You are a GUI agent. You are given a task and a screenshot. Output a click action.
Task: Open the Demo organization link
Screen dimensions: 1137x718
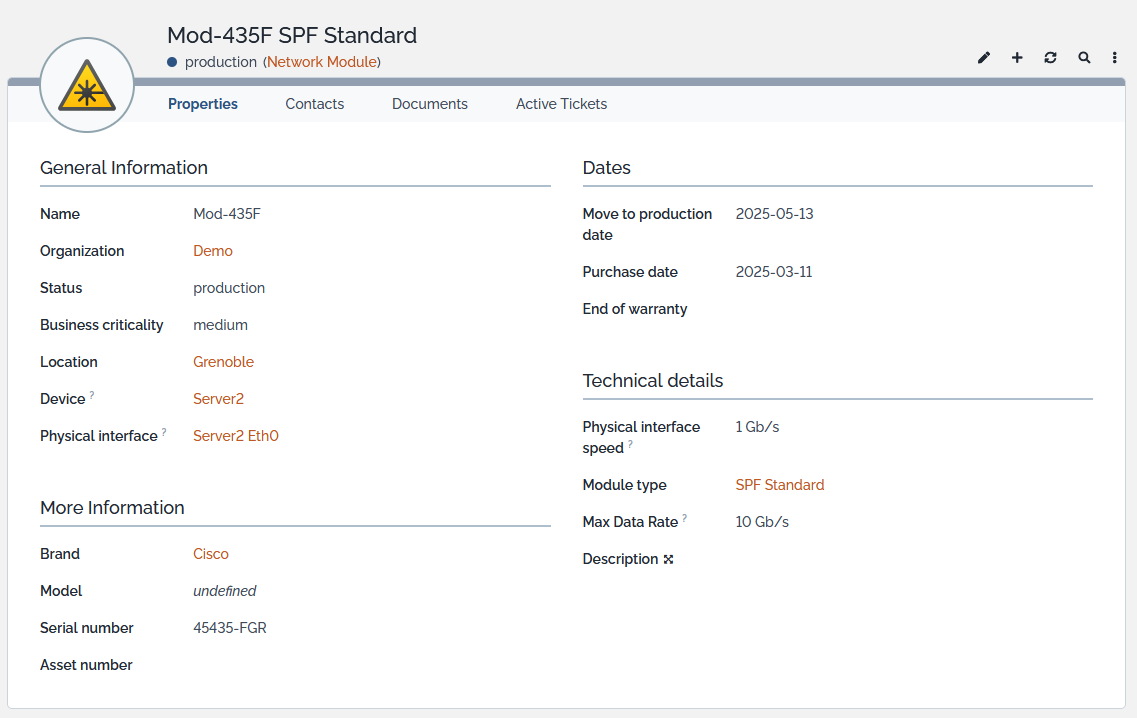coord(213,251)
